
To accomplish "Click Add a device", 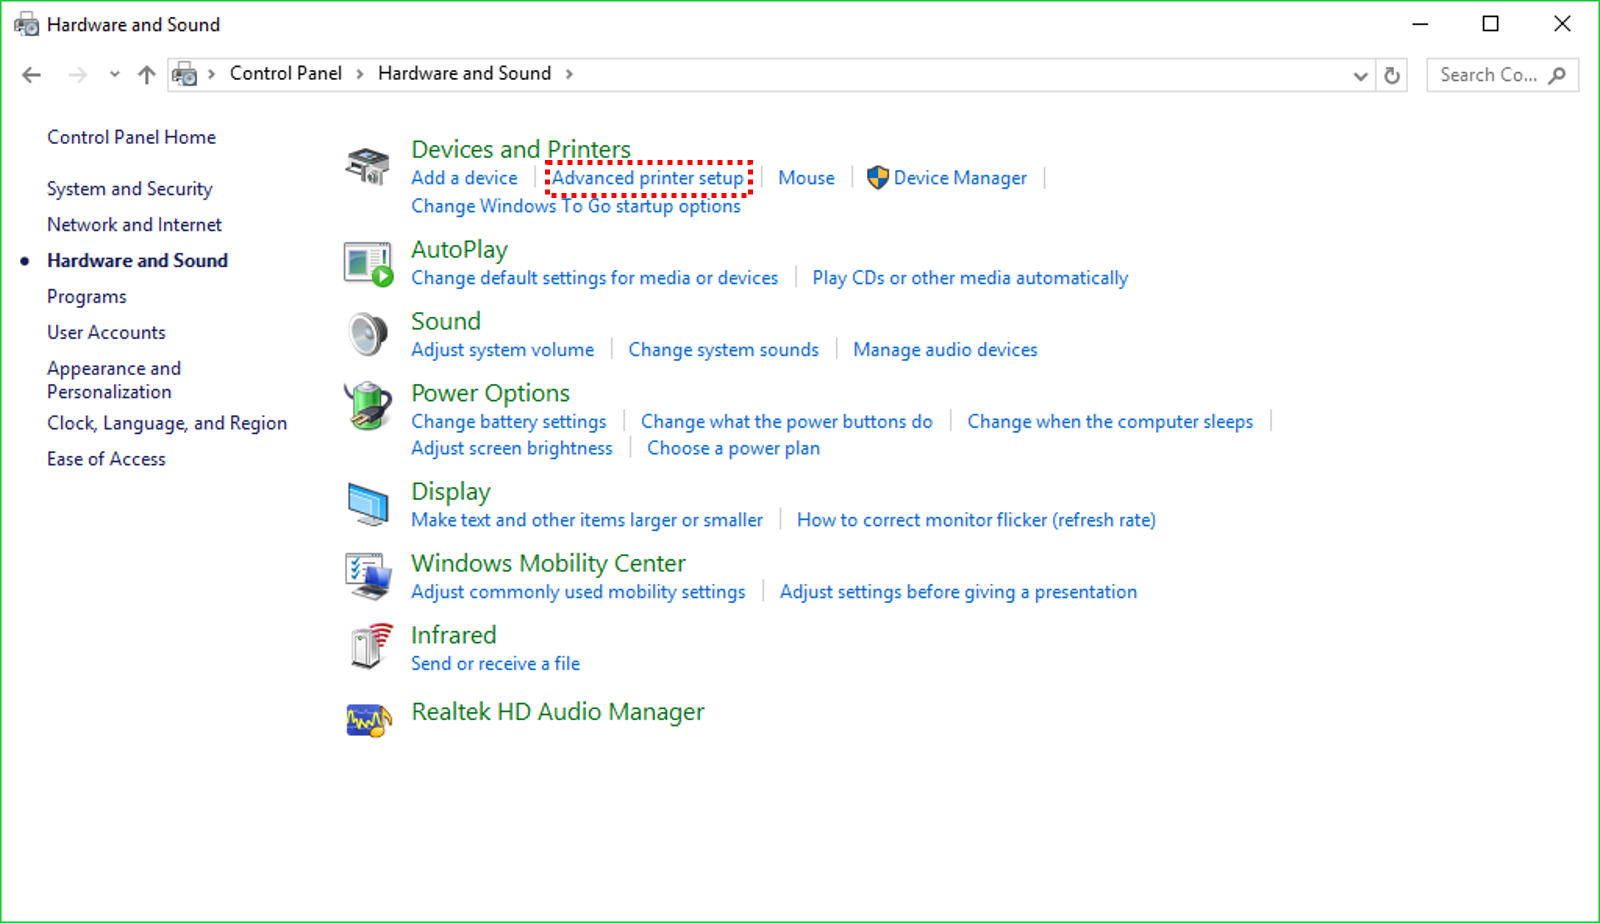I will (x=464, y=178).
